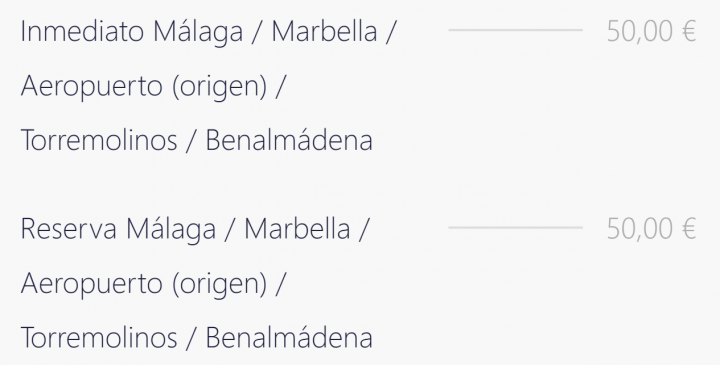Choose Málaga in the Reserva entry
The width and height of the screenshot is (720, 365).
click(171, 230)
